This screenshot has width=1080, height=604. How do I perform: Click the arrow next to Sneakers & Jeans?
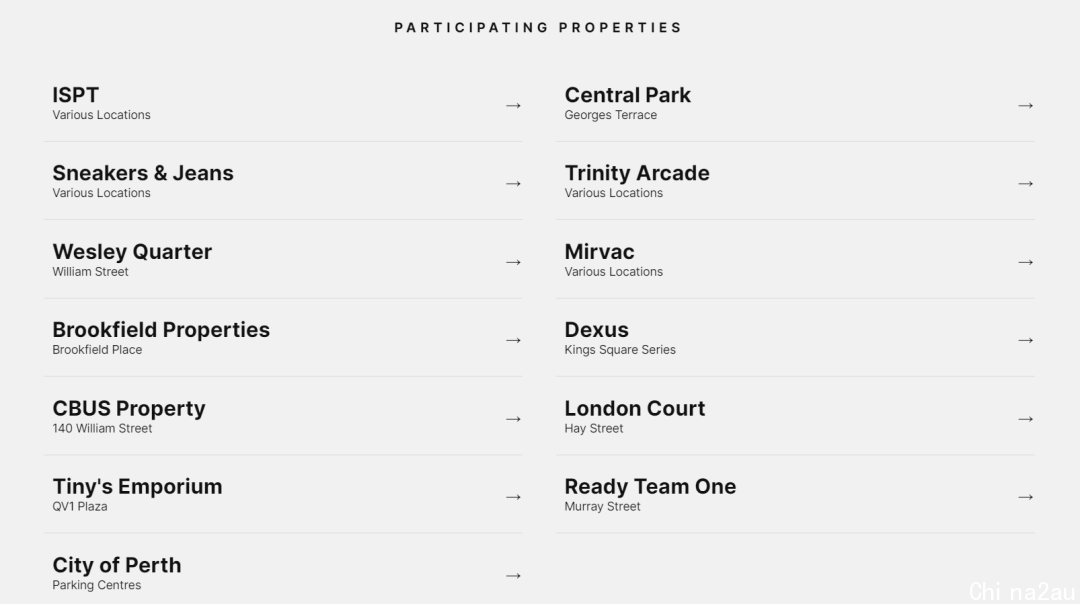point(513,184)
